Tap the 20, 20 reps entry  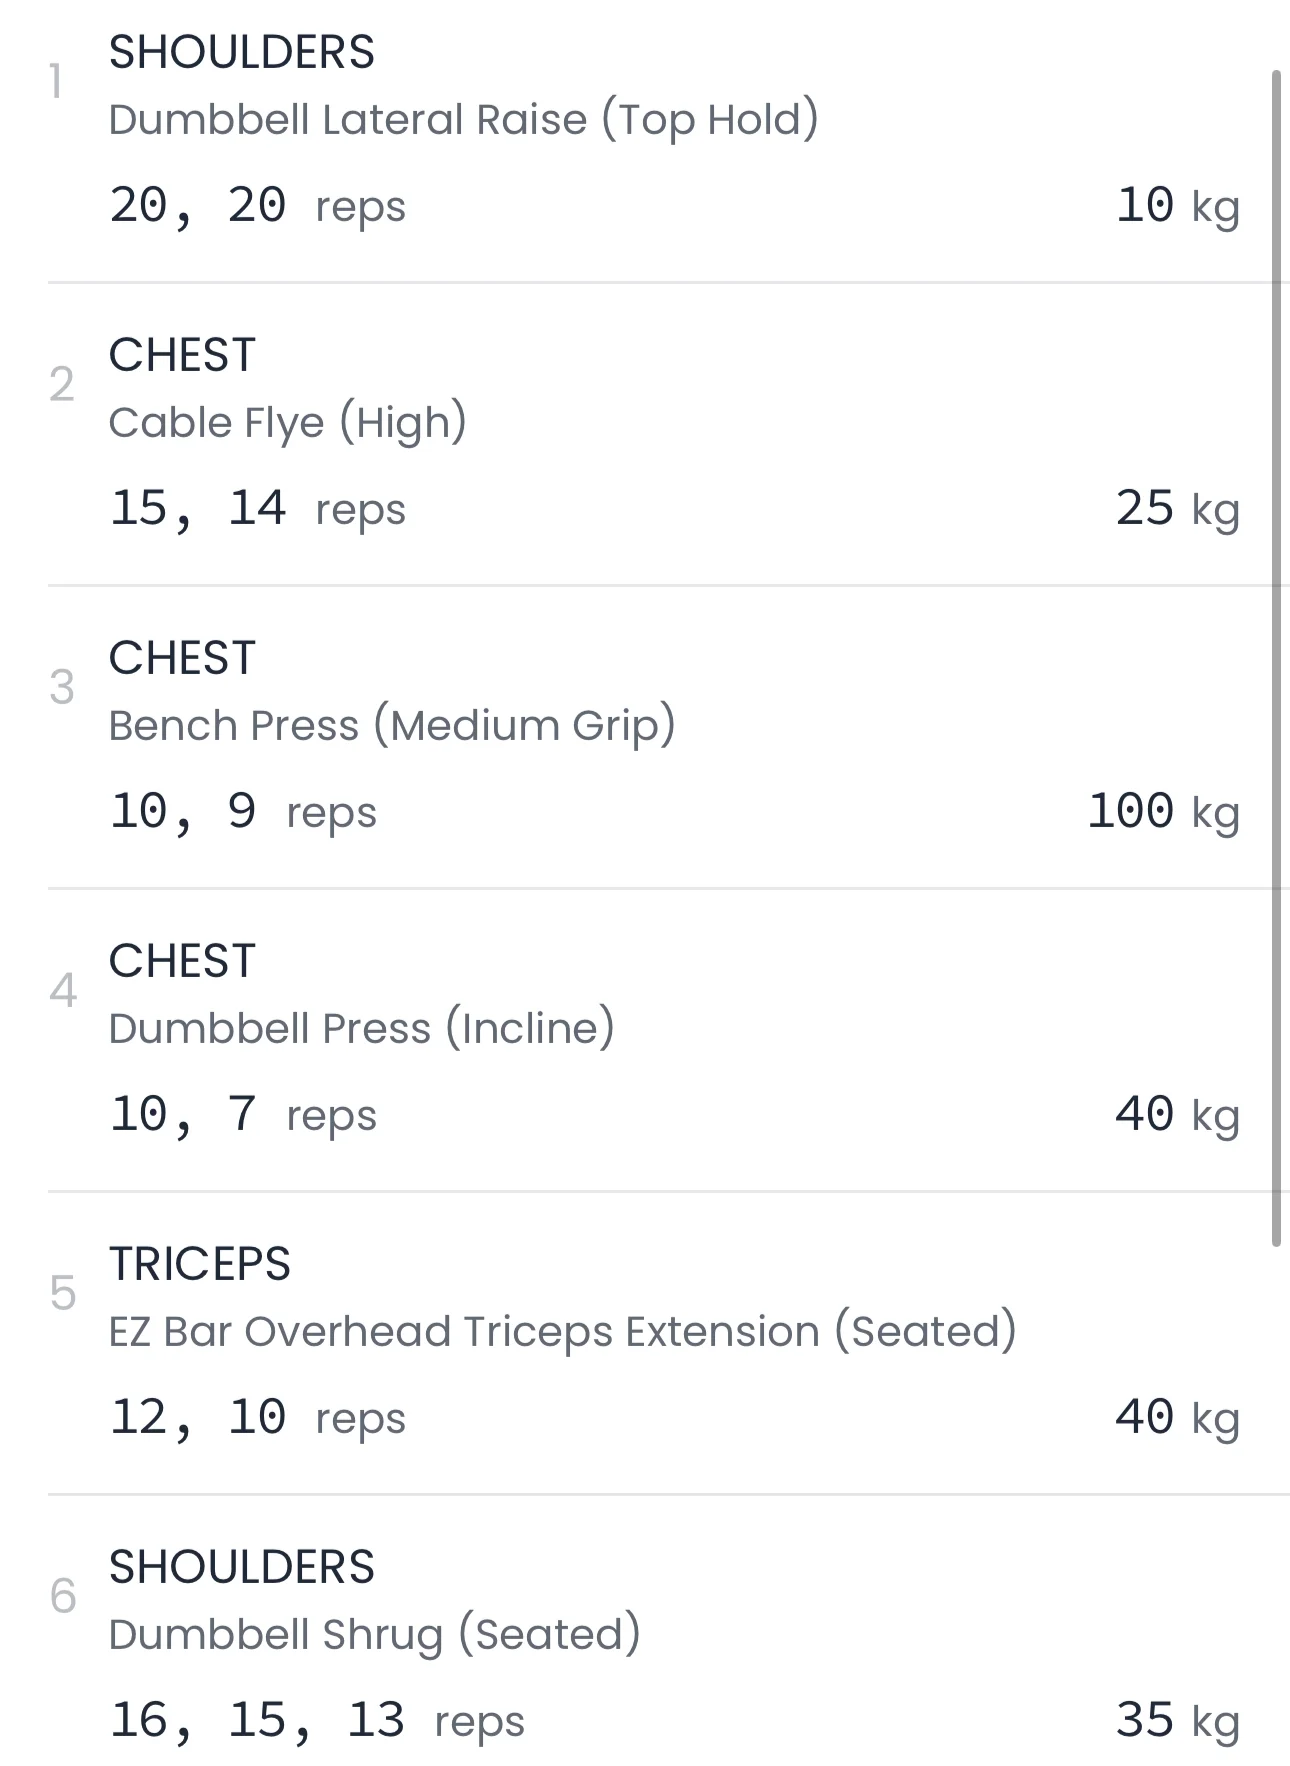(x=257, y=206)
